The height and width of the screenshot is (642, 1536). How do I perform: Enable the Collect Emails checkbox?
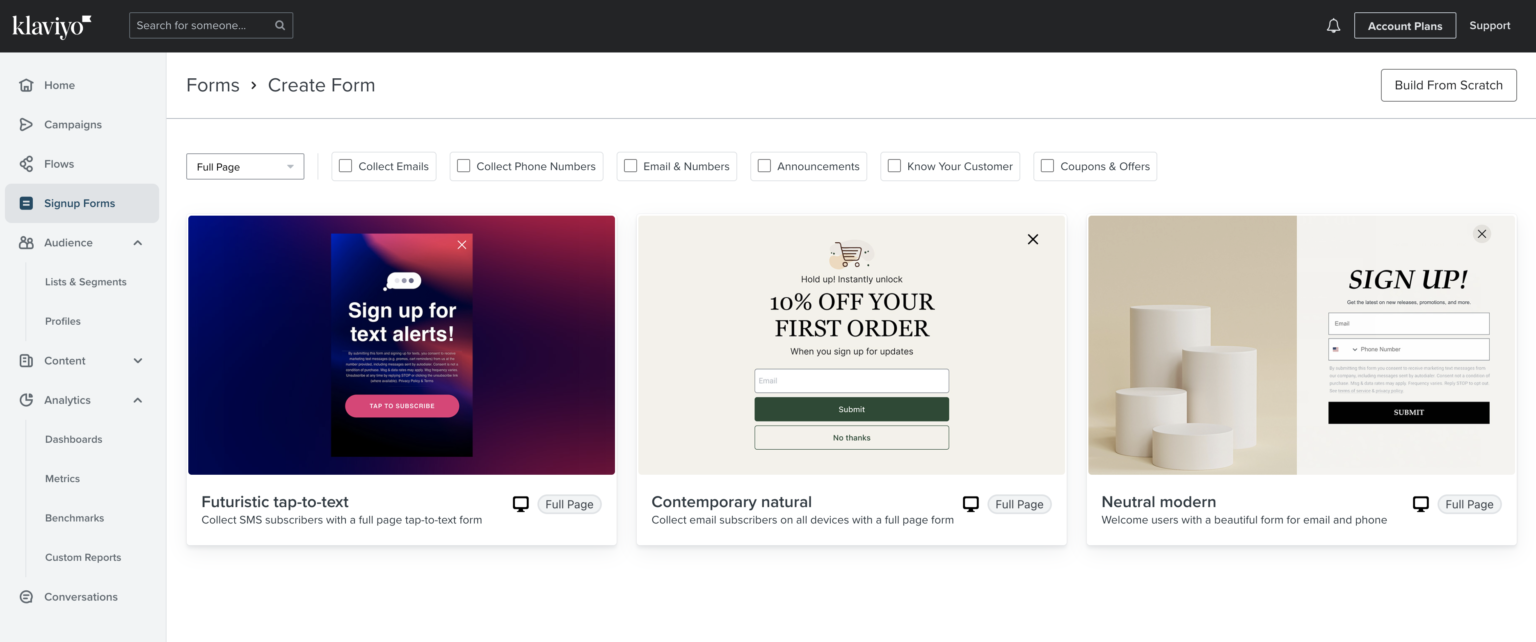pyautogui.click(x=346, y=166)
